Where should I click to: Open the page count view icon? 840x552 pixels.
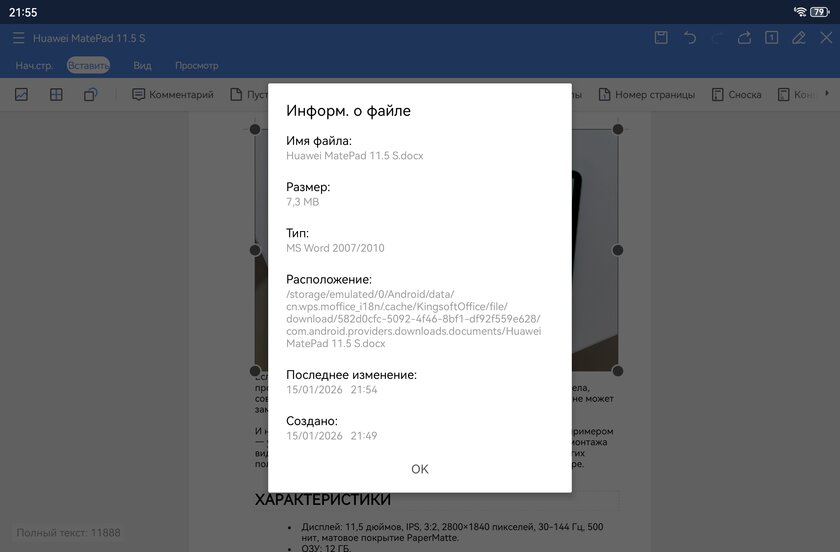pos(771,38)
